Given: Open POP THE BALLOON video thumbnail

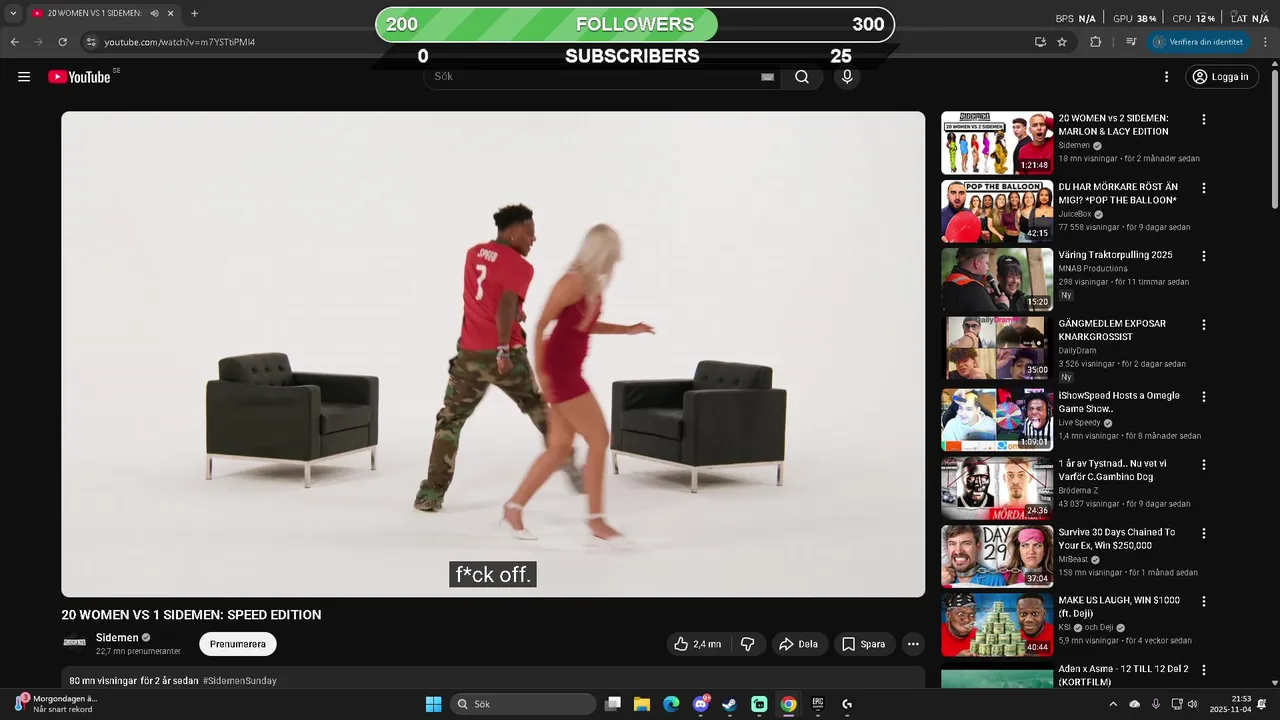Looking at the screenshot, I should [x=997, y=211].
